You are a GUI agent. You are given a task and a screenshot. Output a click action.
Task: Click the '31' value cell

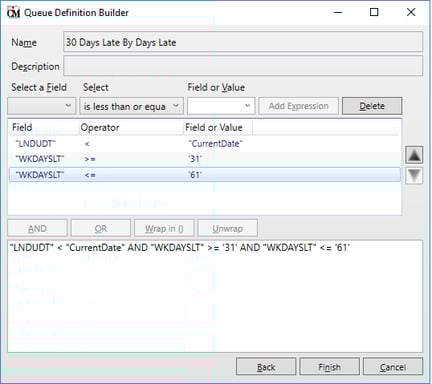(x=195, y=159)
